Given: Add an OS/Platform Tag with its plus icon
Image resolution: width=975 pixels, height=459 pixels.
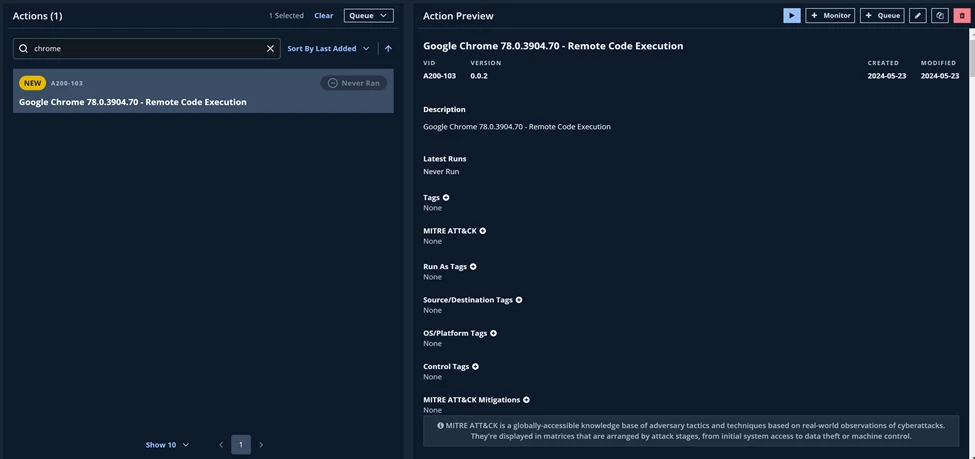Looking at the screenshot, I should [493, 333].
